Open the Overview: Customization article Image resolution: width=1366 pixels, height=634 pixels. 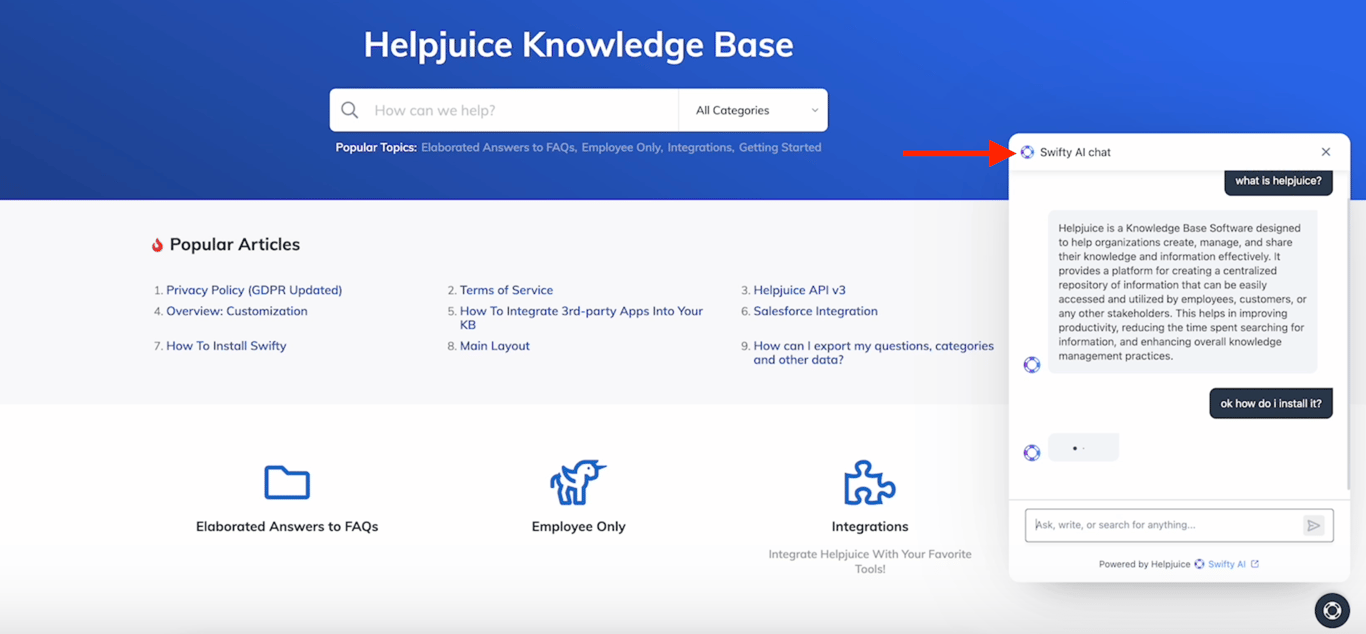point(237,311)
